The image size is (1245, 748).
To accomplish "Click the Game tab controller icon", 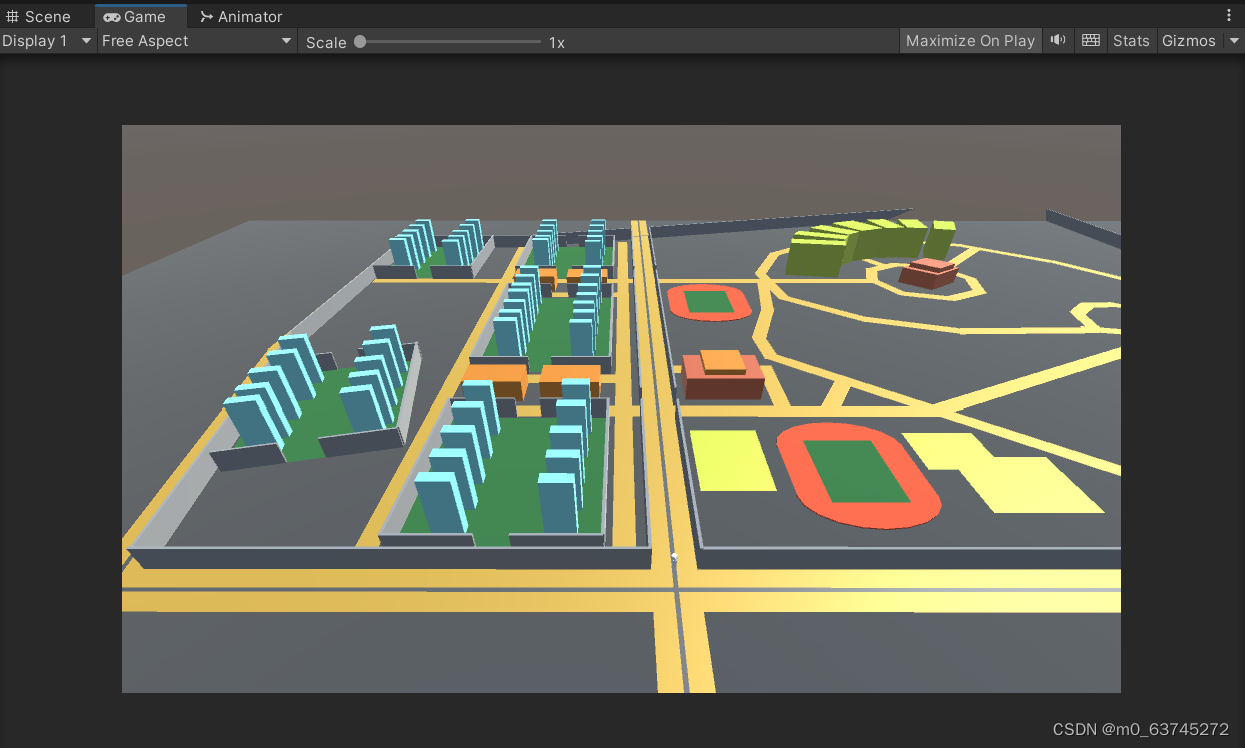I will tap(112, 17).
